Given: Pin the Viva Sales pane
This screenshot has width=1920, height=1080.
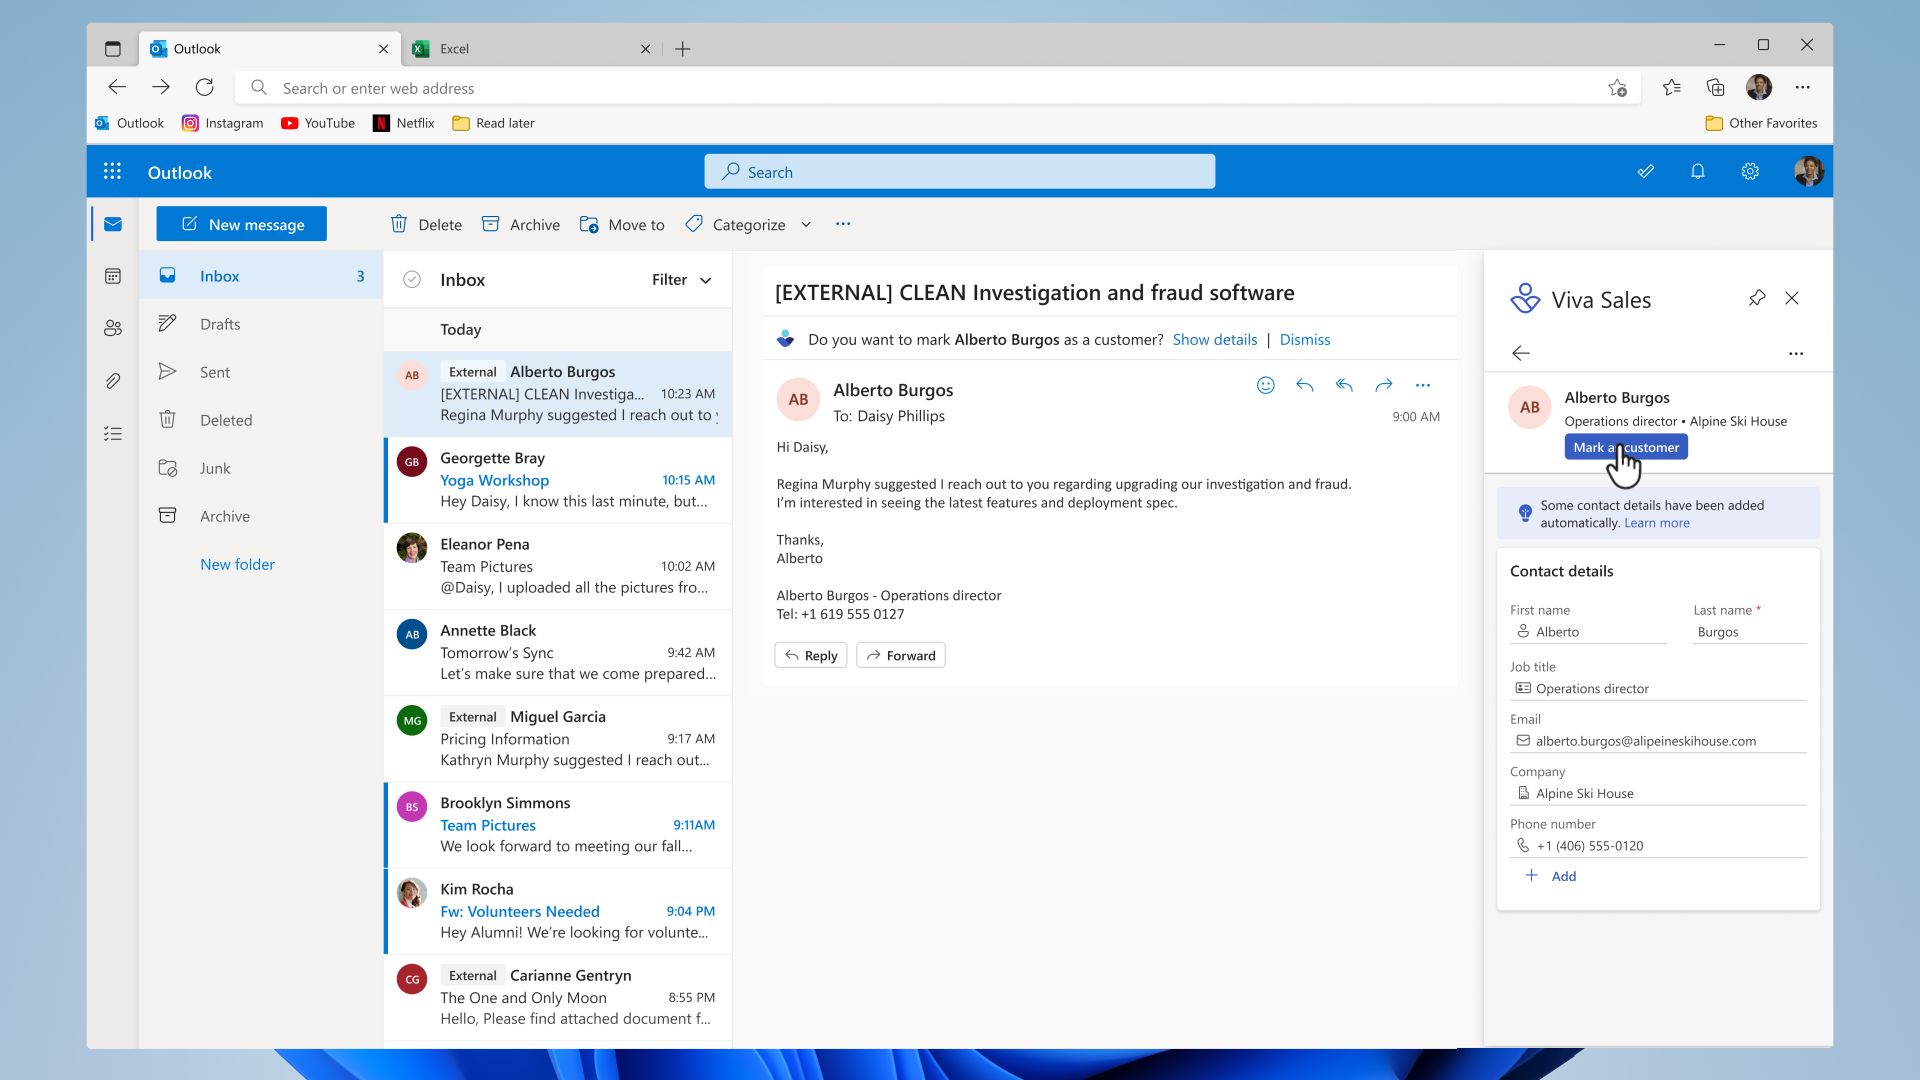Looking at the screenshot, I should tap(1757, 298).
